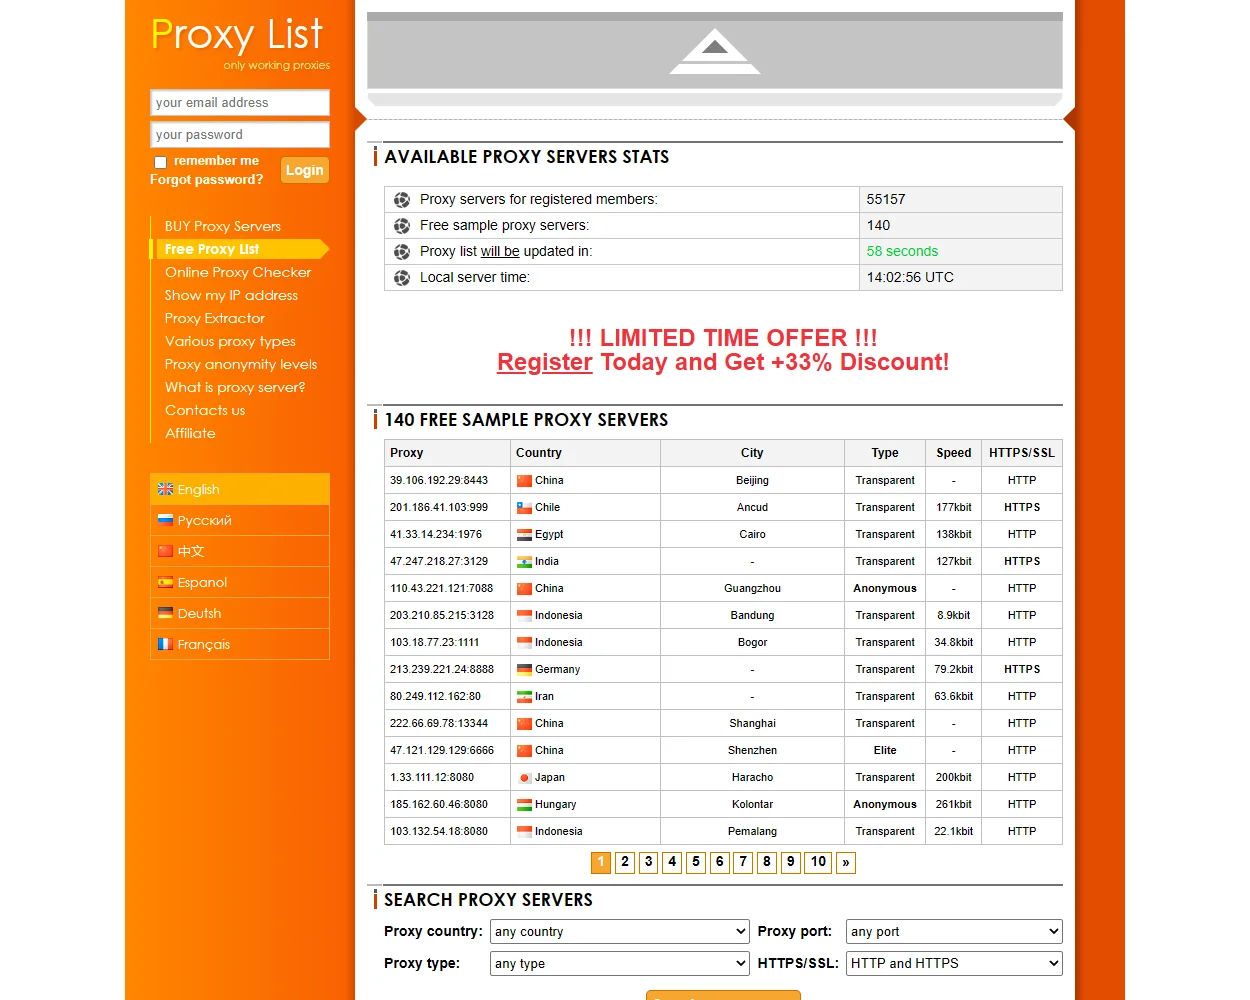
Task: Click the Speed column header
Action: click(x=954, y=453)
